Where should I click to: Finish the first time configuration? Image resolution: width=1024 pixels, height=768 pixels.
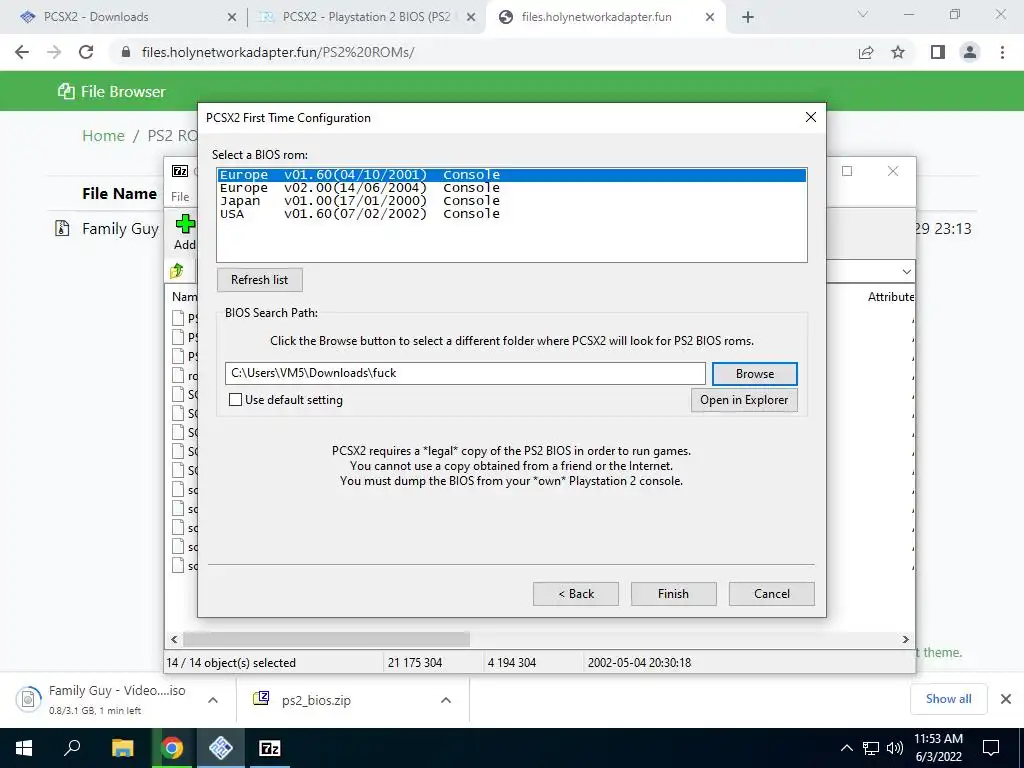pyautogui.click(x=673, y=594)
